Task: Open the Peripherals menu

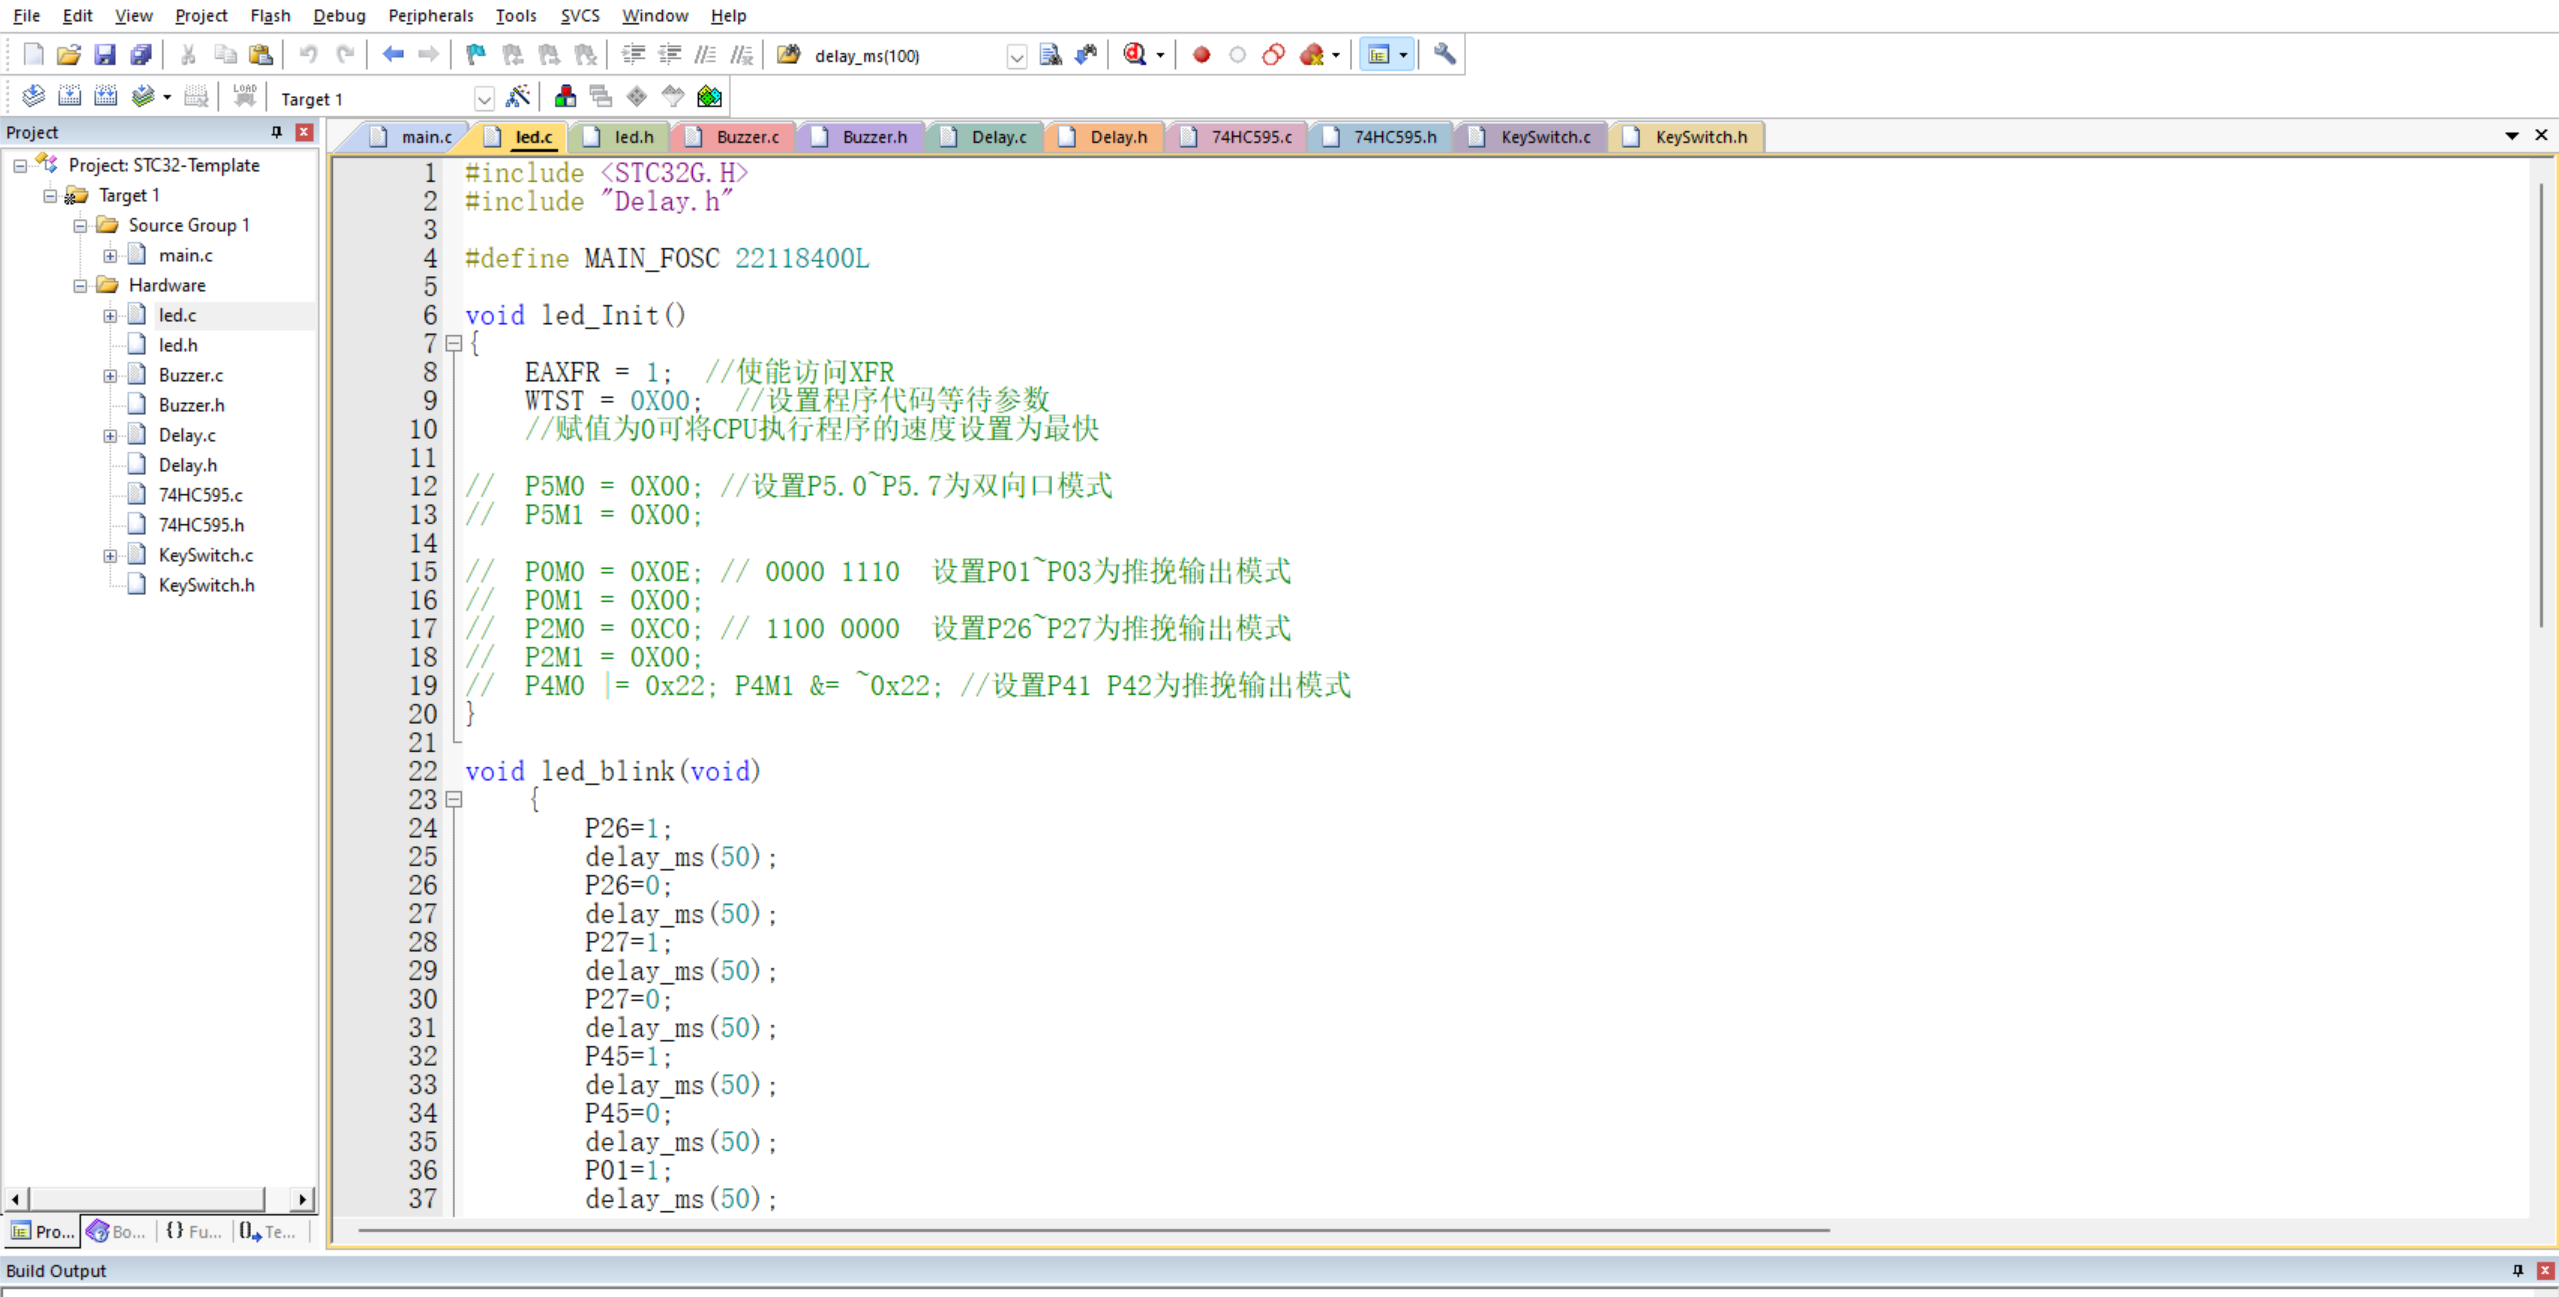Action: click(430, 15)
